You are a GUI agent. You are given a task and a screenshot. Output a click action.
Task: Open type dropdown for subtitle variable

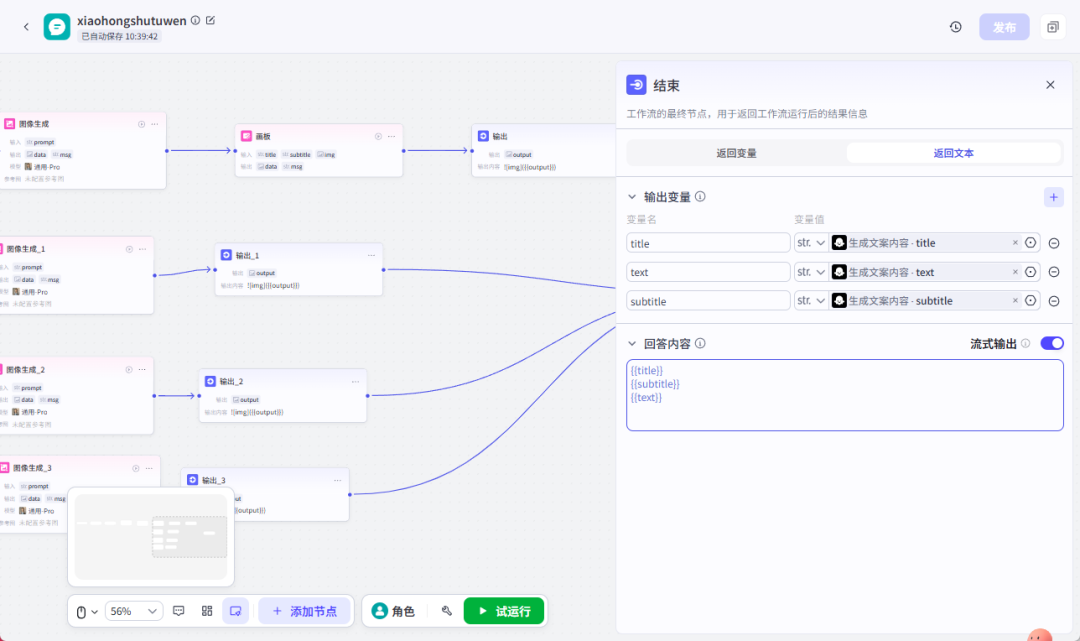pos(811,301)
